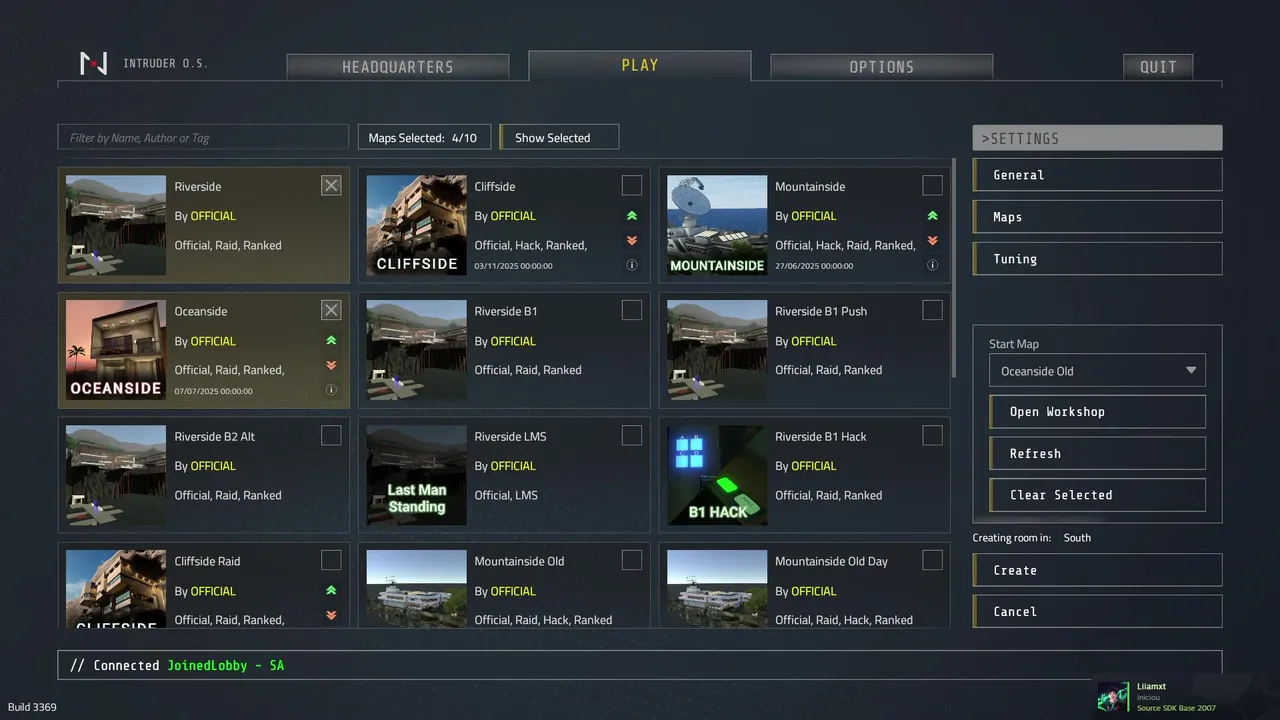Viewport: 1280px width, 720px height.
Task: Downvote the Cliffside Raid map
Action: coord(331,615)
